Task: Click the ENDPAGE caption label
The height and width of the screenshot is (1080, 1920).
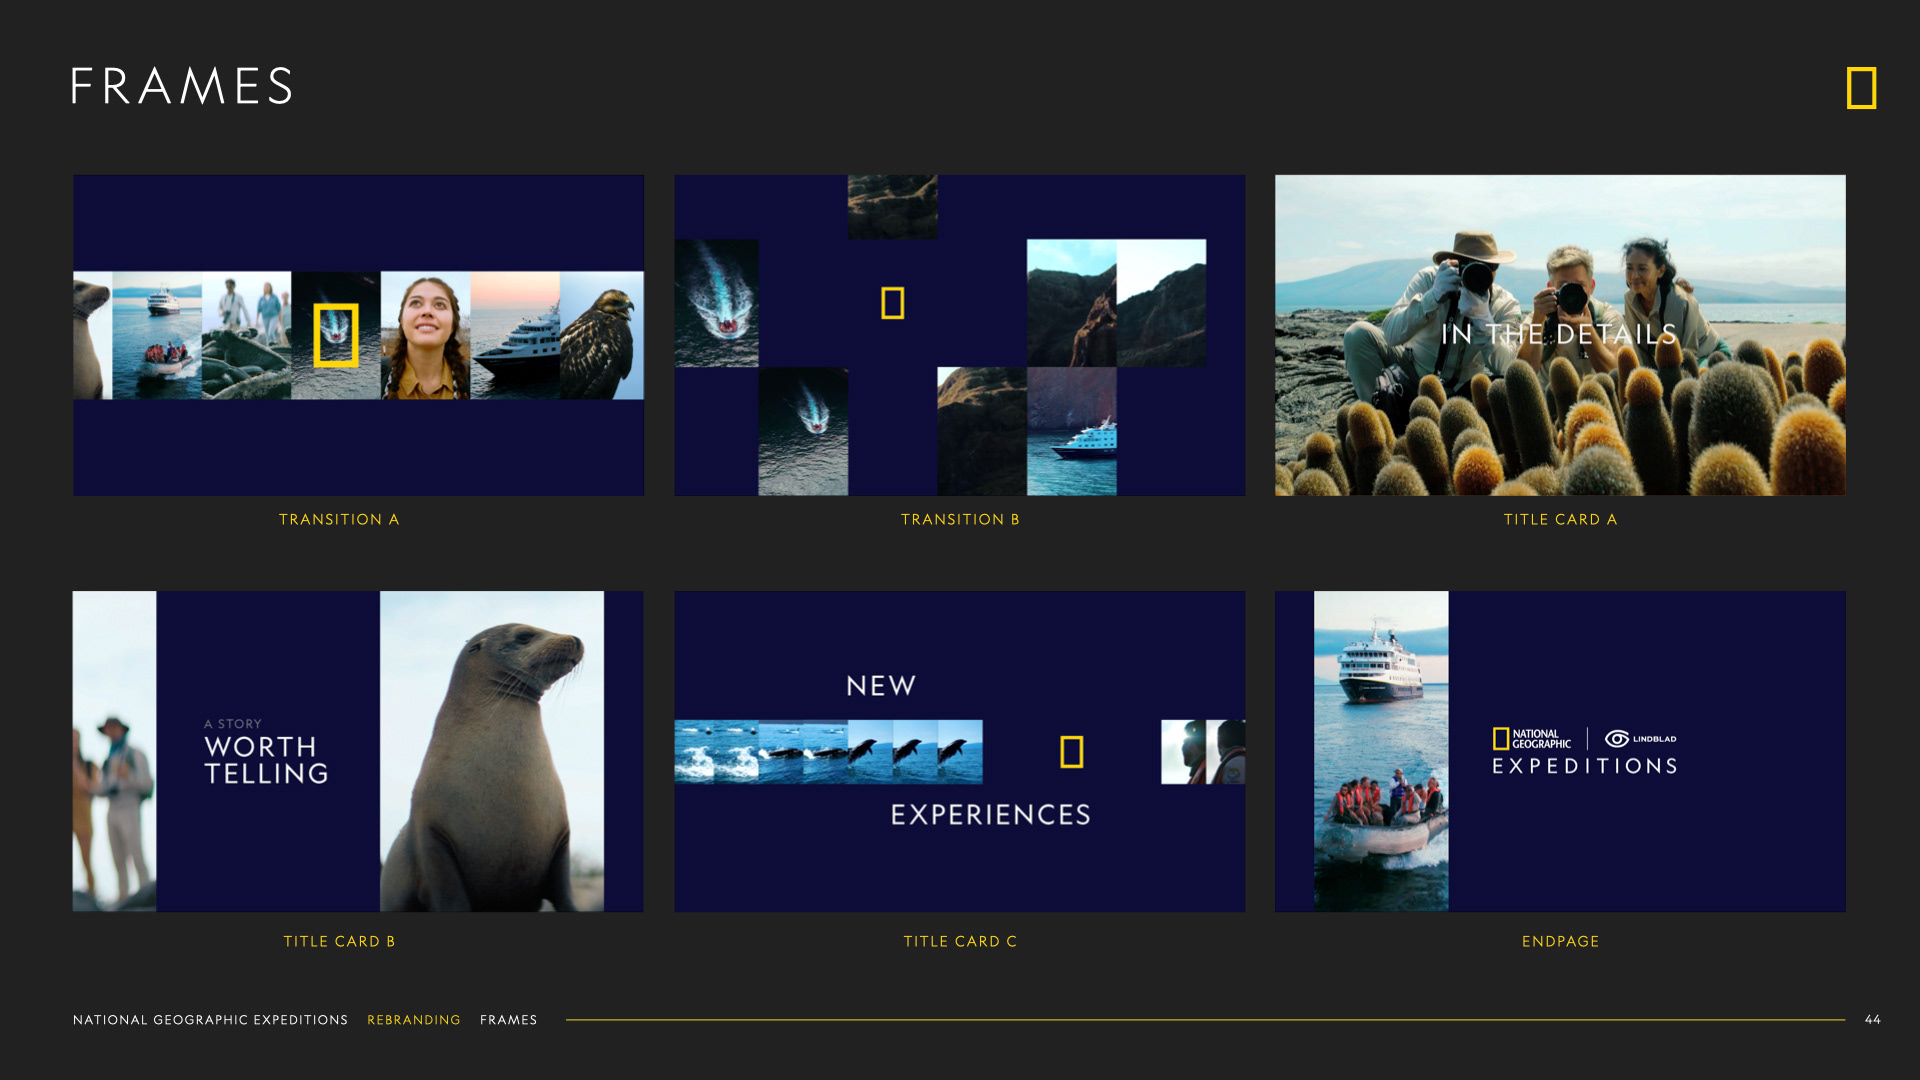Action: pos(1560,941)
